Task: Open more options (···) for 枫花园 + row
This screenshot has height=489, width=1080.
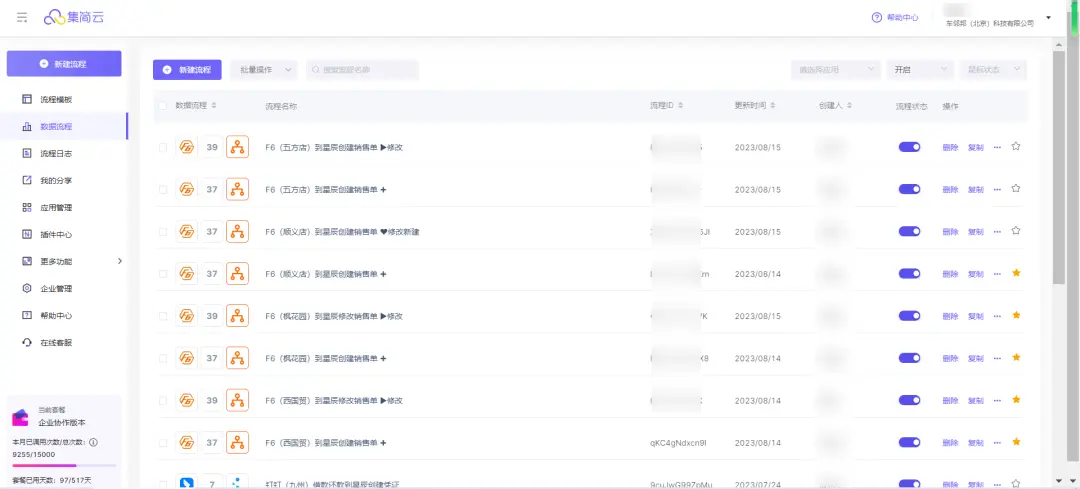Action: tap(997, 358)
